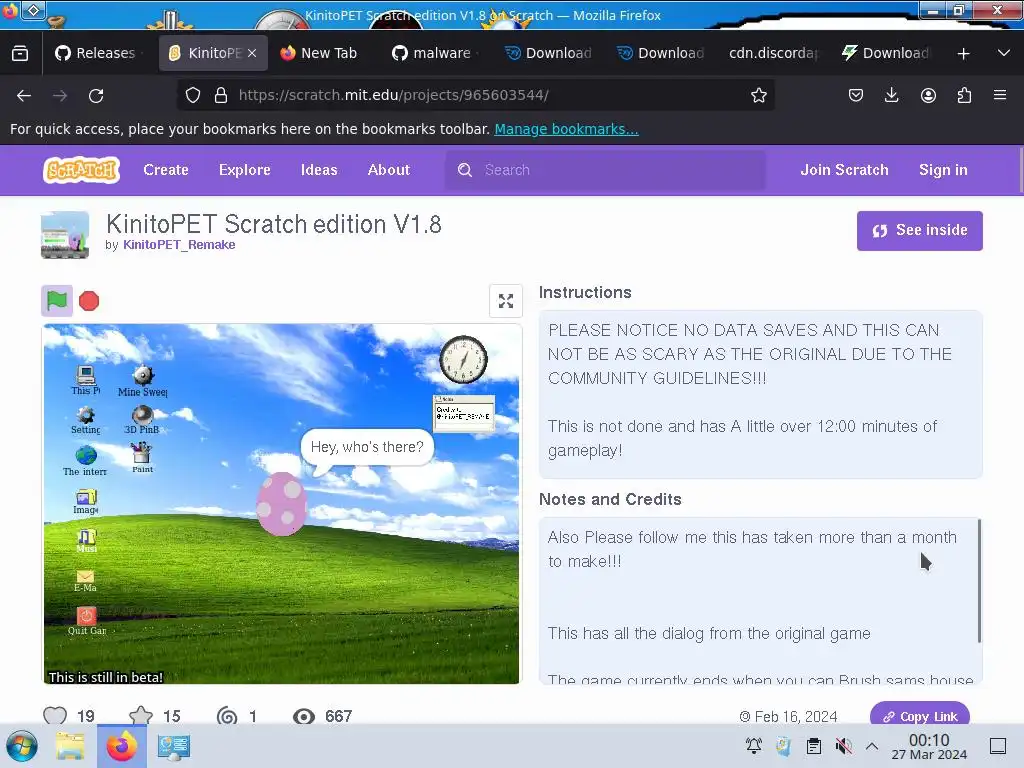This screenshot has width=1024, height=768.
Task: Open the See inside project editor
Action: coord(920,231)
